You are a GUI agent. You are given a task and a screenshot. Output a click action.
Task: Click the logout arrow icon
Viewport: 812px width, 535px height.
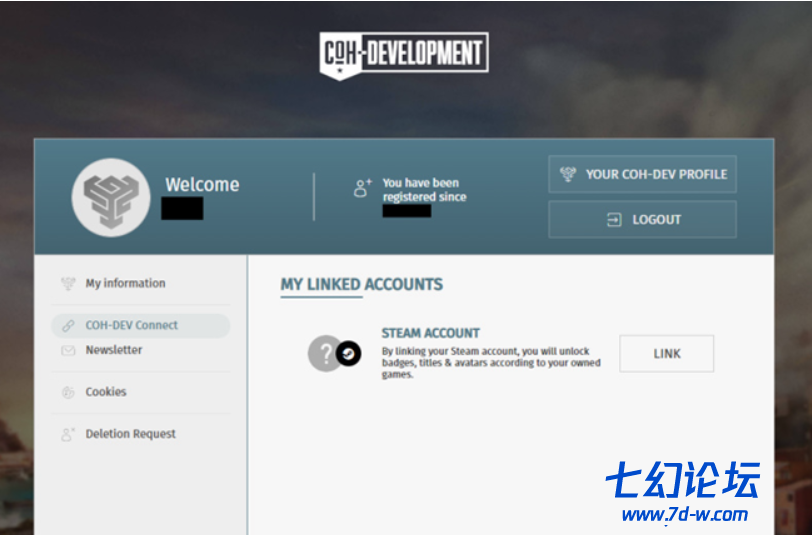614,220
